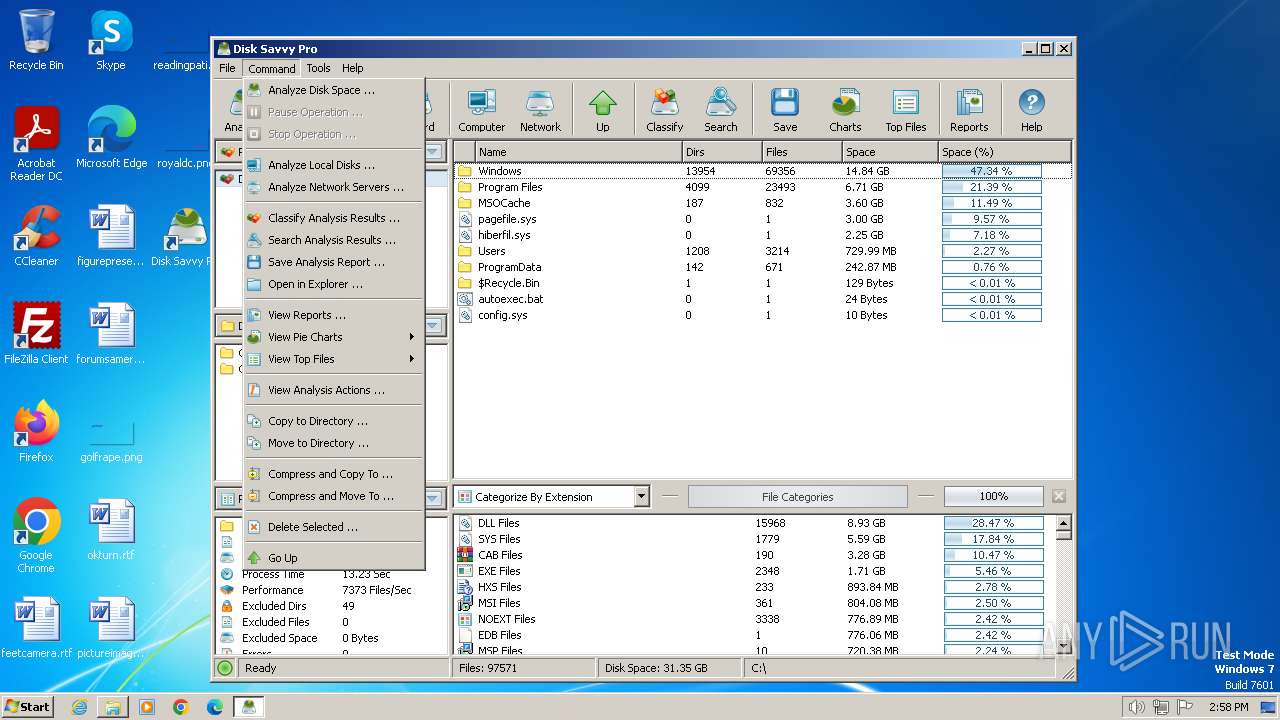Open the Top Files toolbar icon
The width and height of the screenshot is (1280, 720).
pos(906,109)
